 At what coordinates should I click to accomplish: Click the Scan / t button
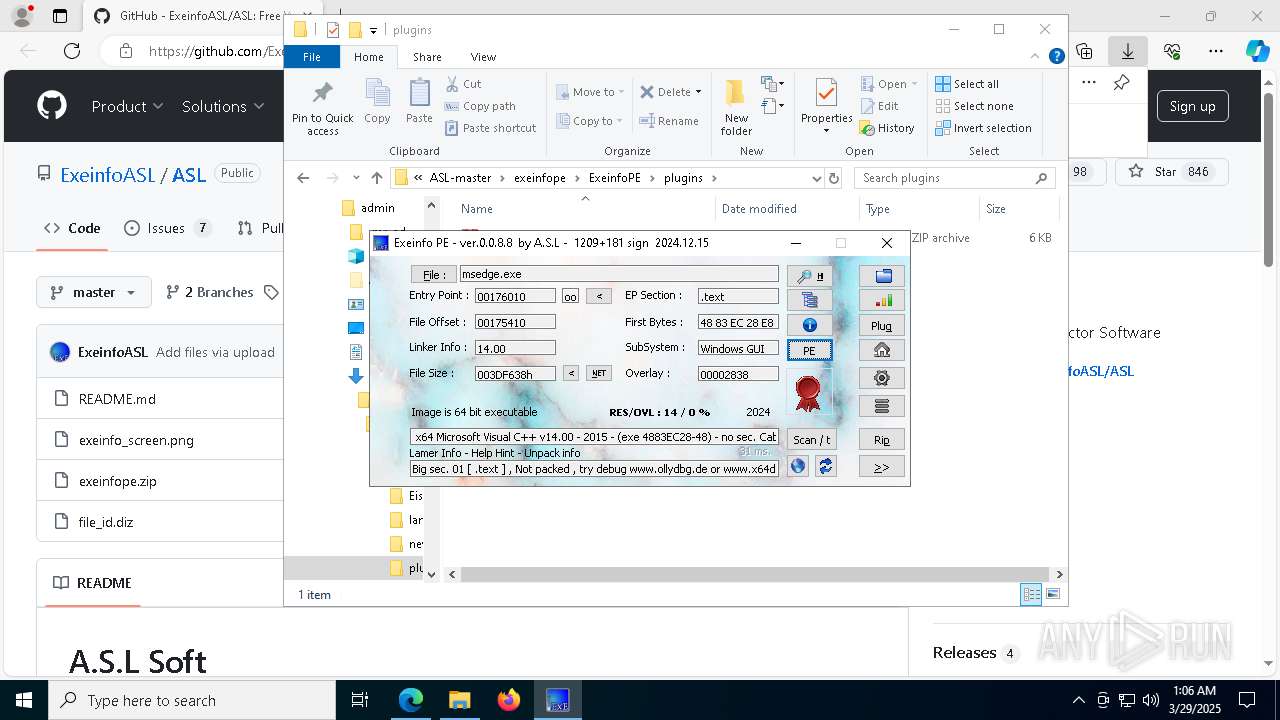tap(811, 439)
